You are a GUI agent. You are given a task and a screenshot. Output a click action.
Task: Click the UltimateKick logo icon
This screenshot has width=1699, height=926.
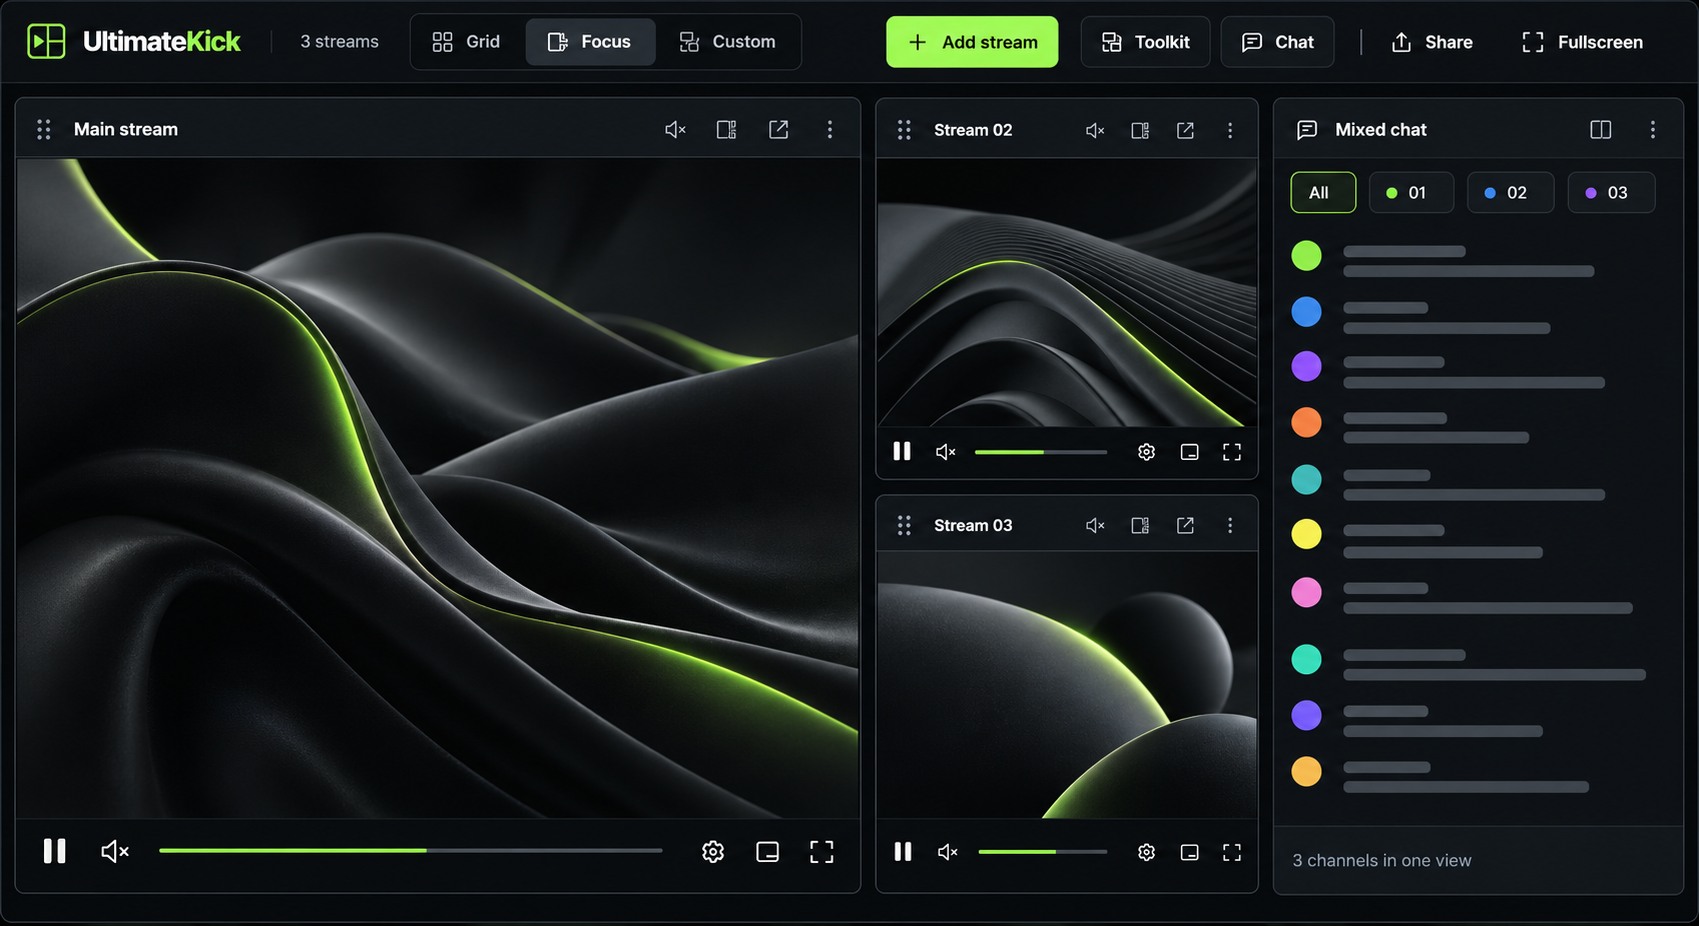click(x=46, y=41)
